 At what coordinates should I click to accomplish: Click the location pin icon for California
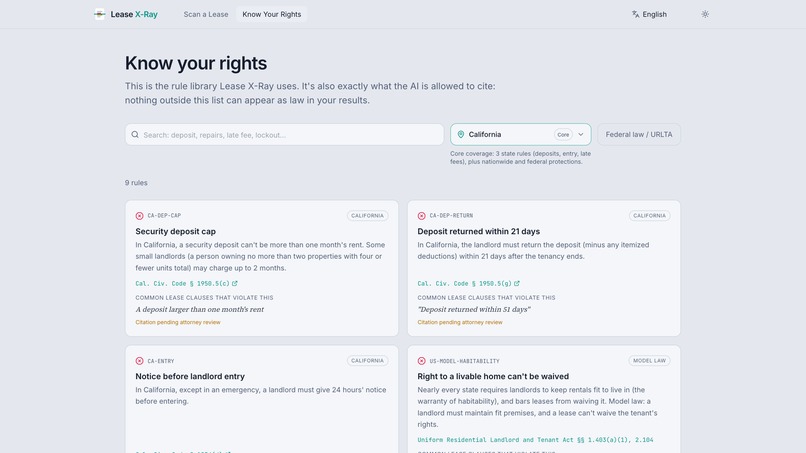pyautogui.click(x=461, y=135)
